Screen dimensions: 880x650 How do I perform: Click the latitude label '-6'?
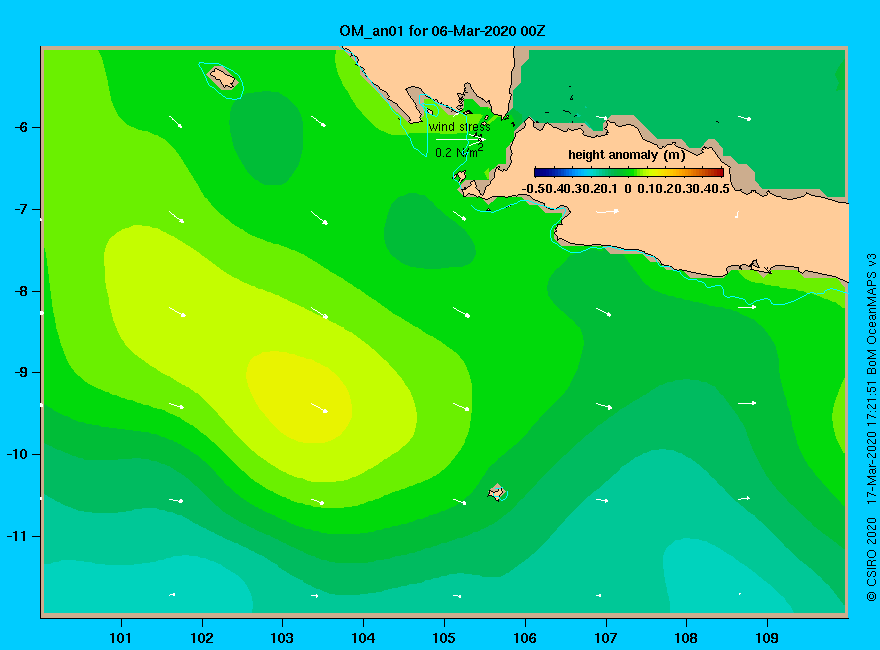click(x=21, y=127)
